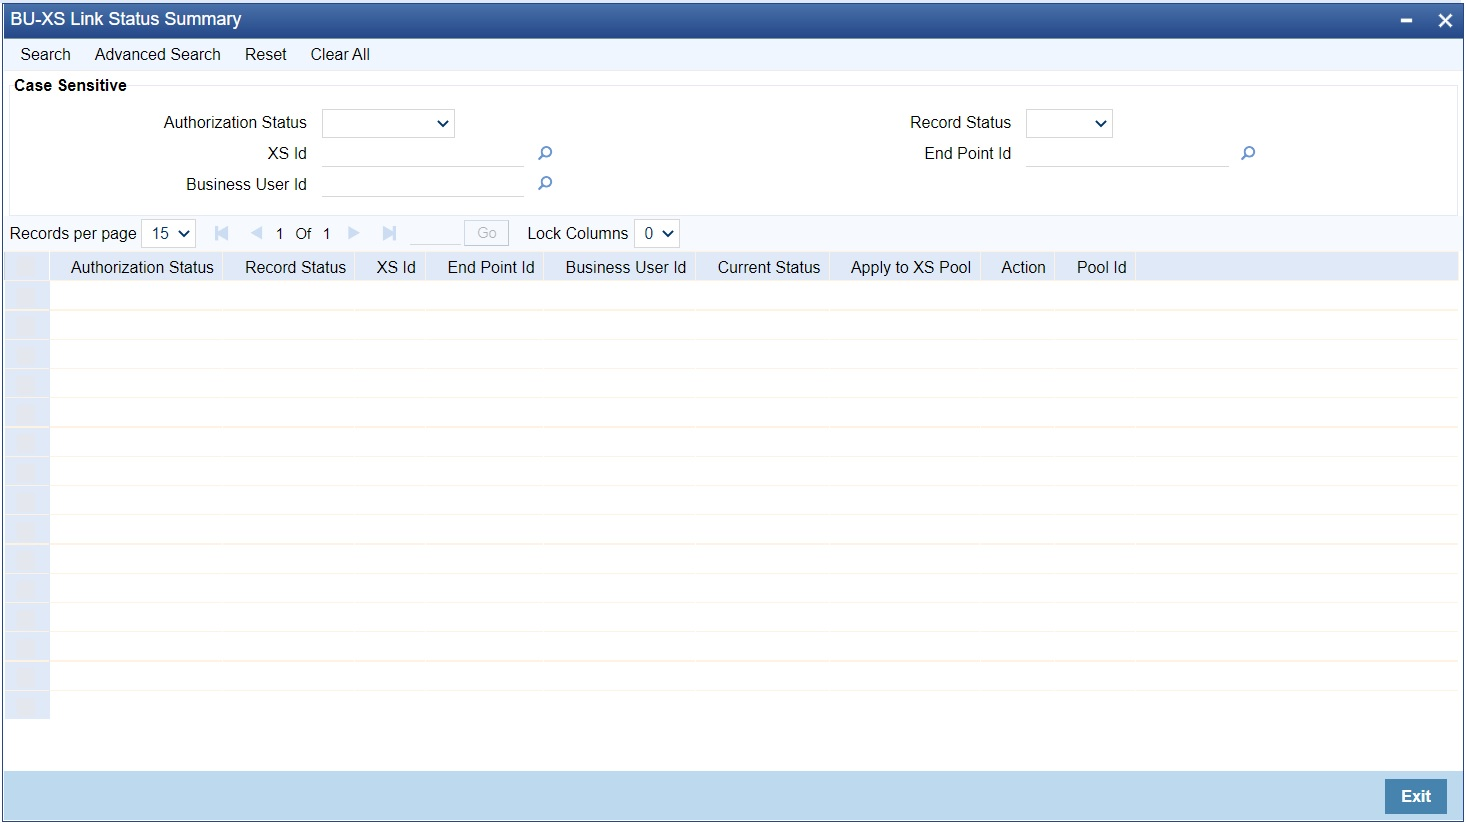This screenshot has height=823, width=1466.
Task: Click the Apply to XS Pool column header
Action: click(911, 267)
